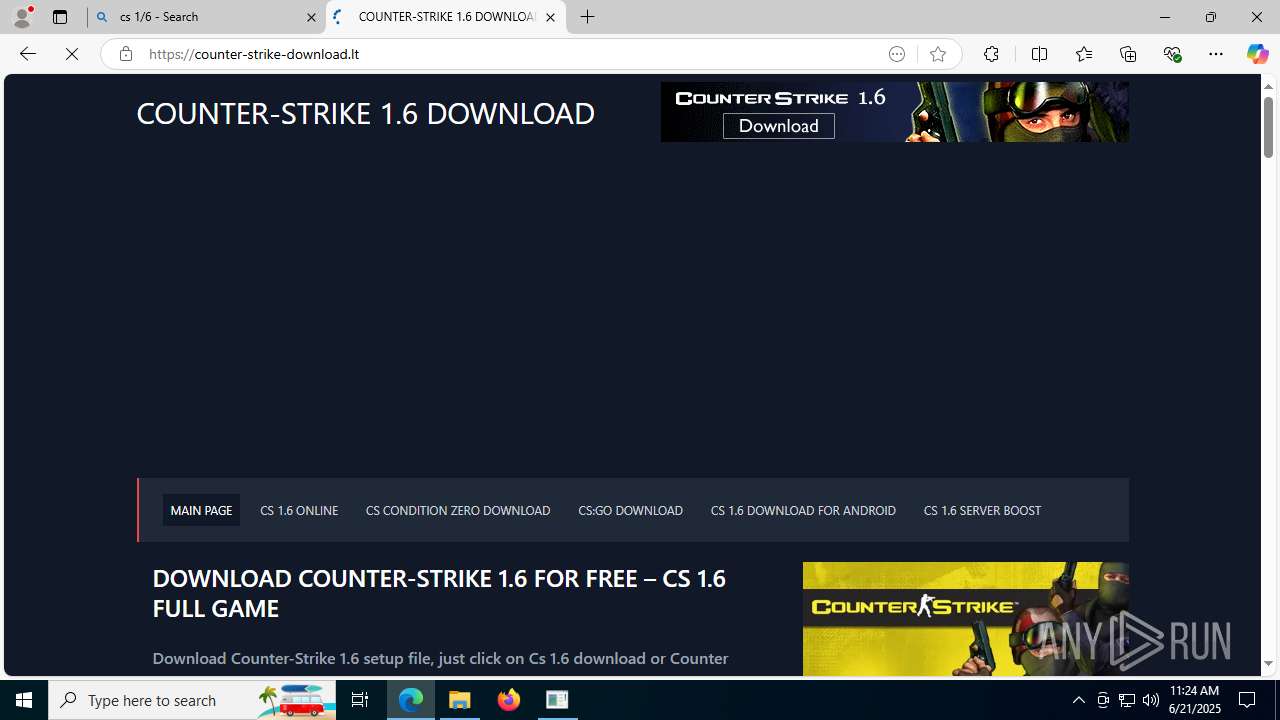Viewport: 1280px width, 720px height.
Task: Open the Favorites list icon
Action: (x=1083, y=54)
